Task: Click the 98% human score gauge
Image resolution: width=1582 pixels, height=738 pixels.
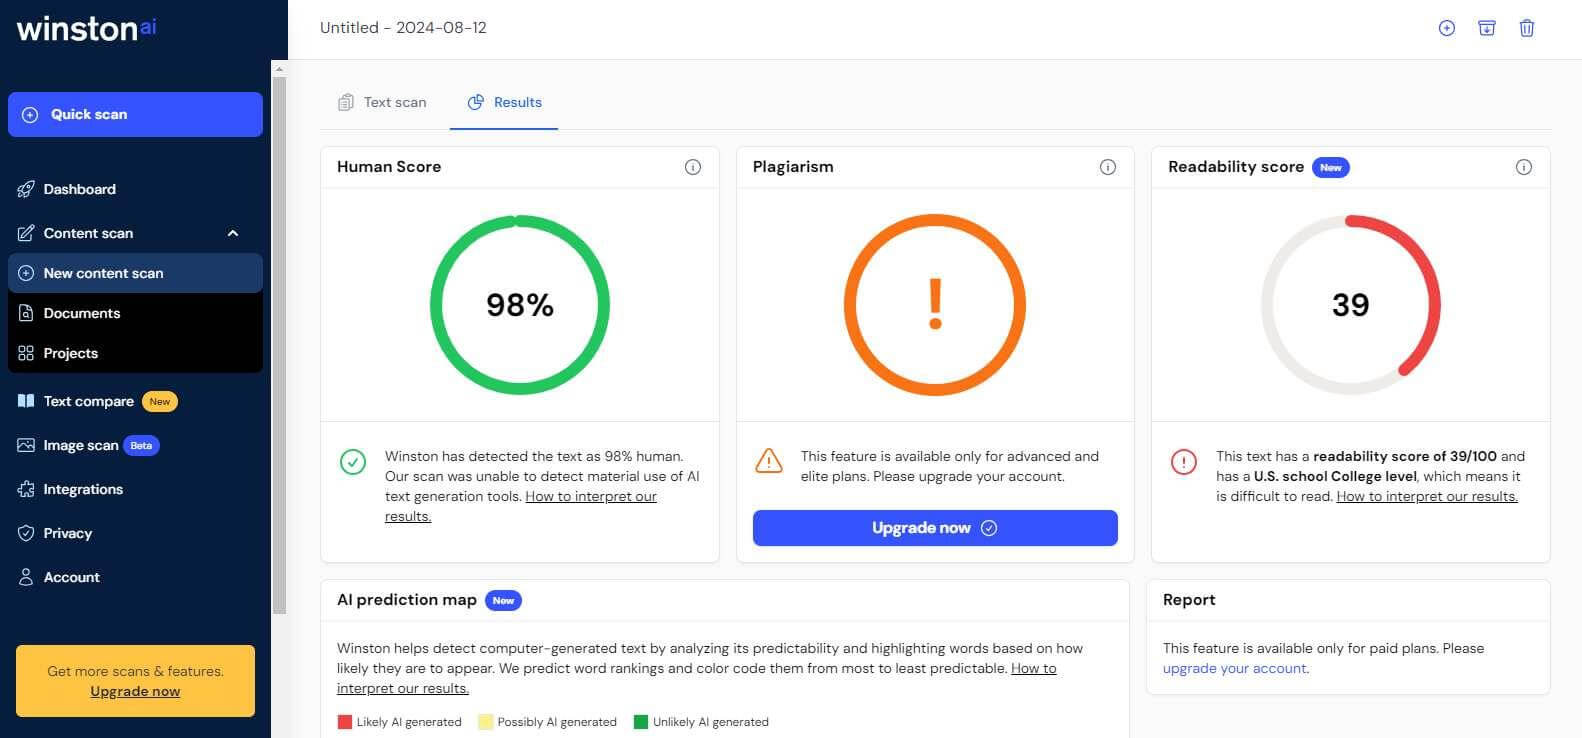Action: point(520,304)
